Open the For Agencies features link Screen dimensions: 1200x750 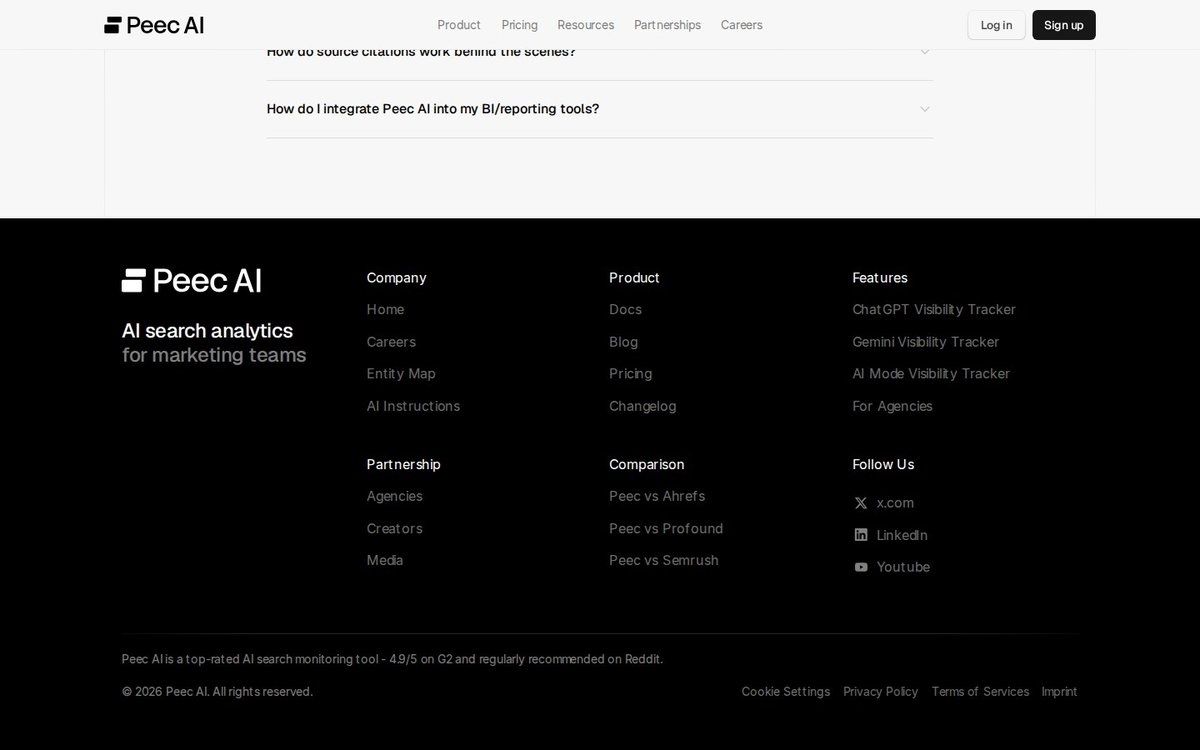893,406
